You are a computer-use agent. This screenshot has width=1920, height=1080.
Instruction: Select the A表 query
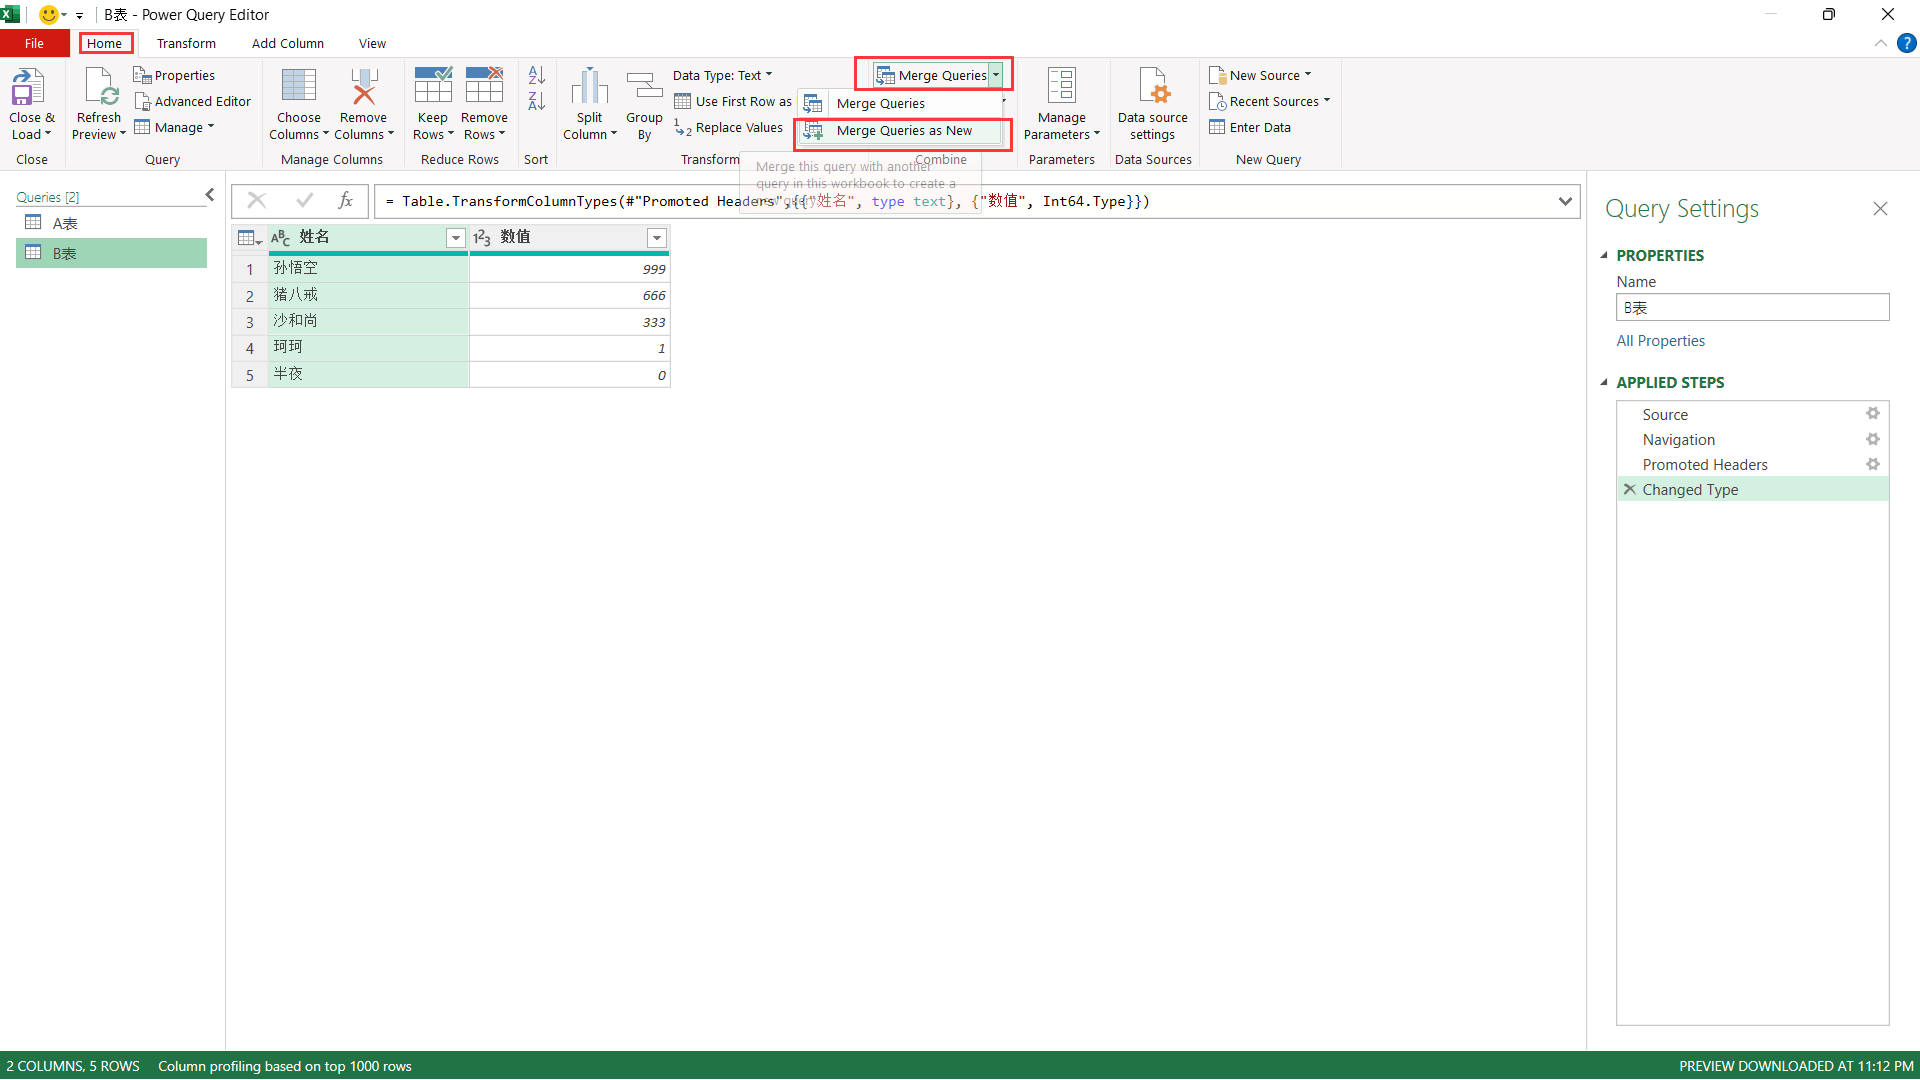(65, 223)
